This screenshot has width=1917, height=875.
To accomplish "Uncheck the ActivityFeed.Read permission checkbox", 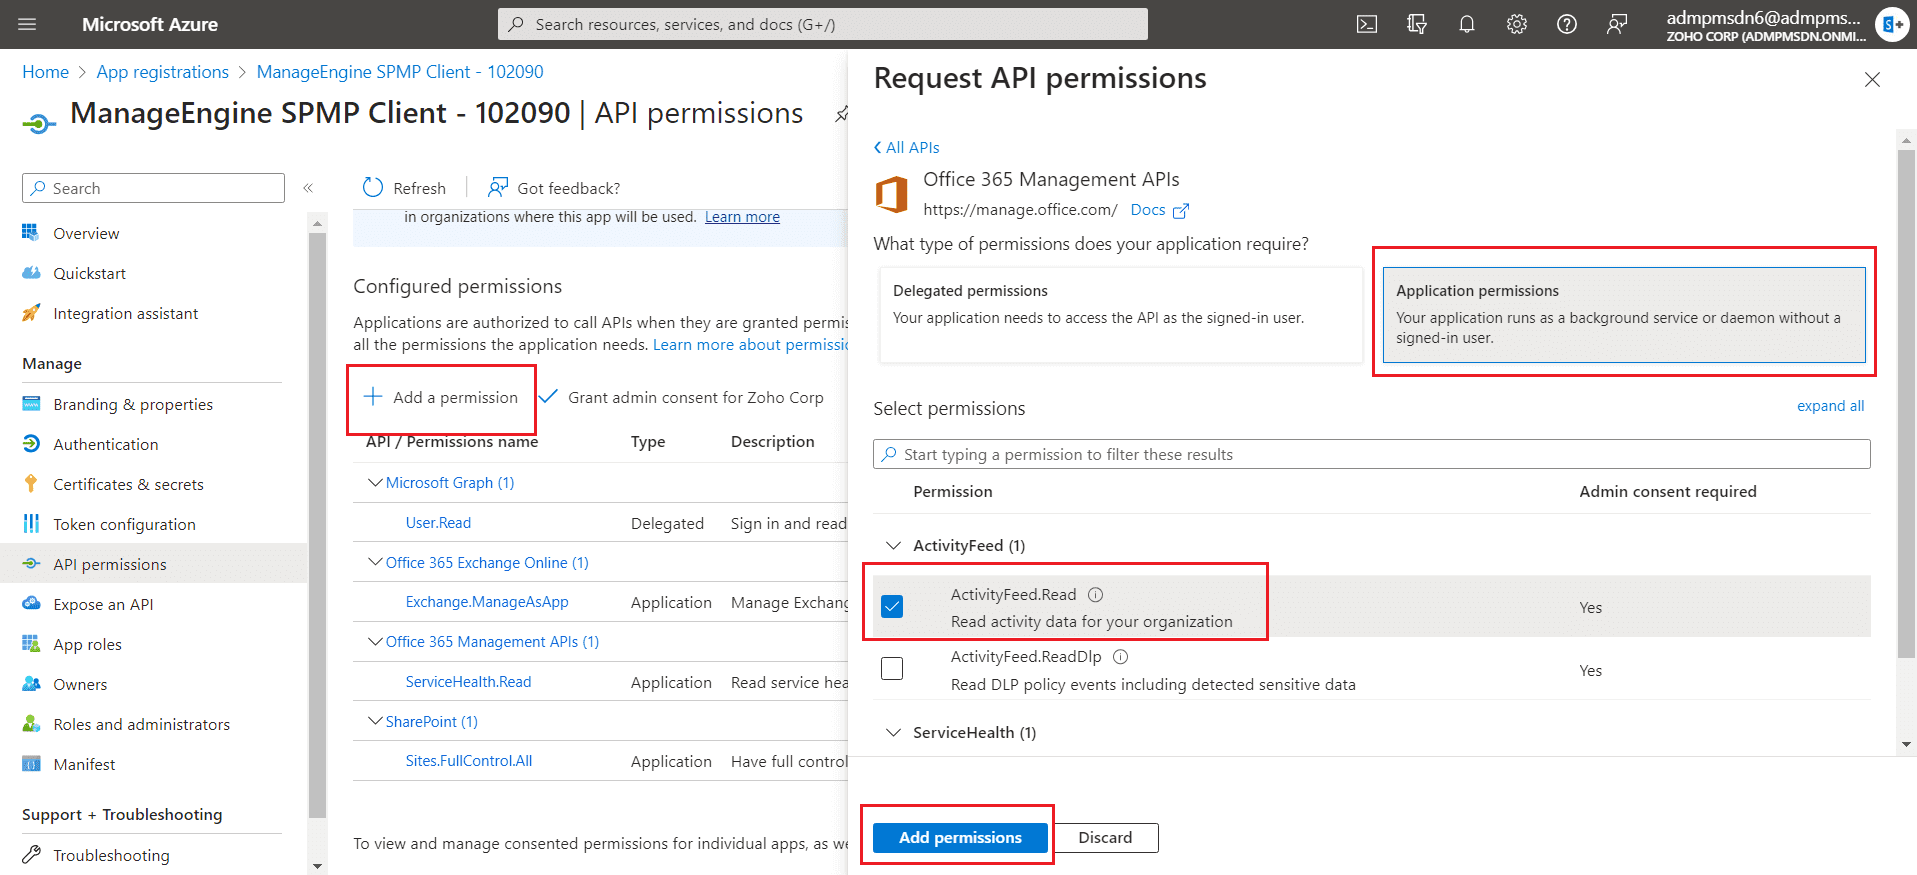I will point(892,606).
